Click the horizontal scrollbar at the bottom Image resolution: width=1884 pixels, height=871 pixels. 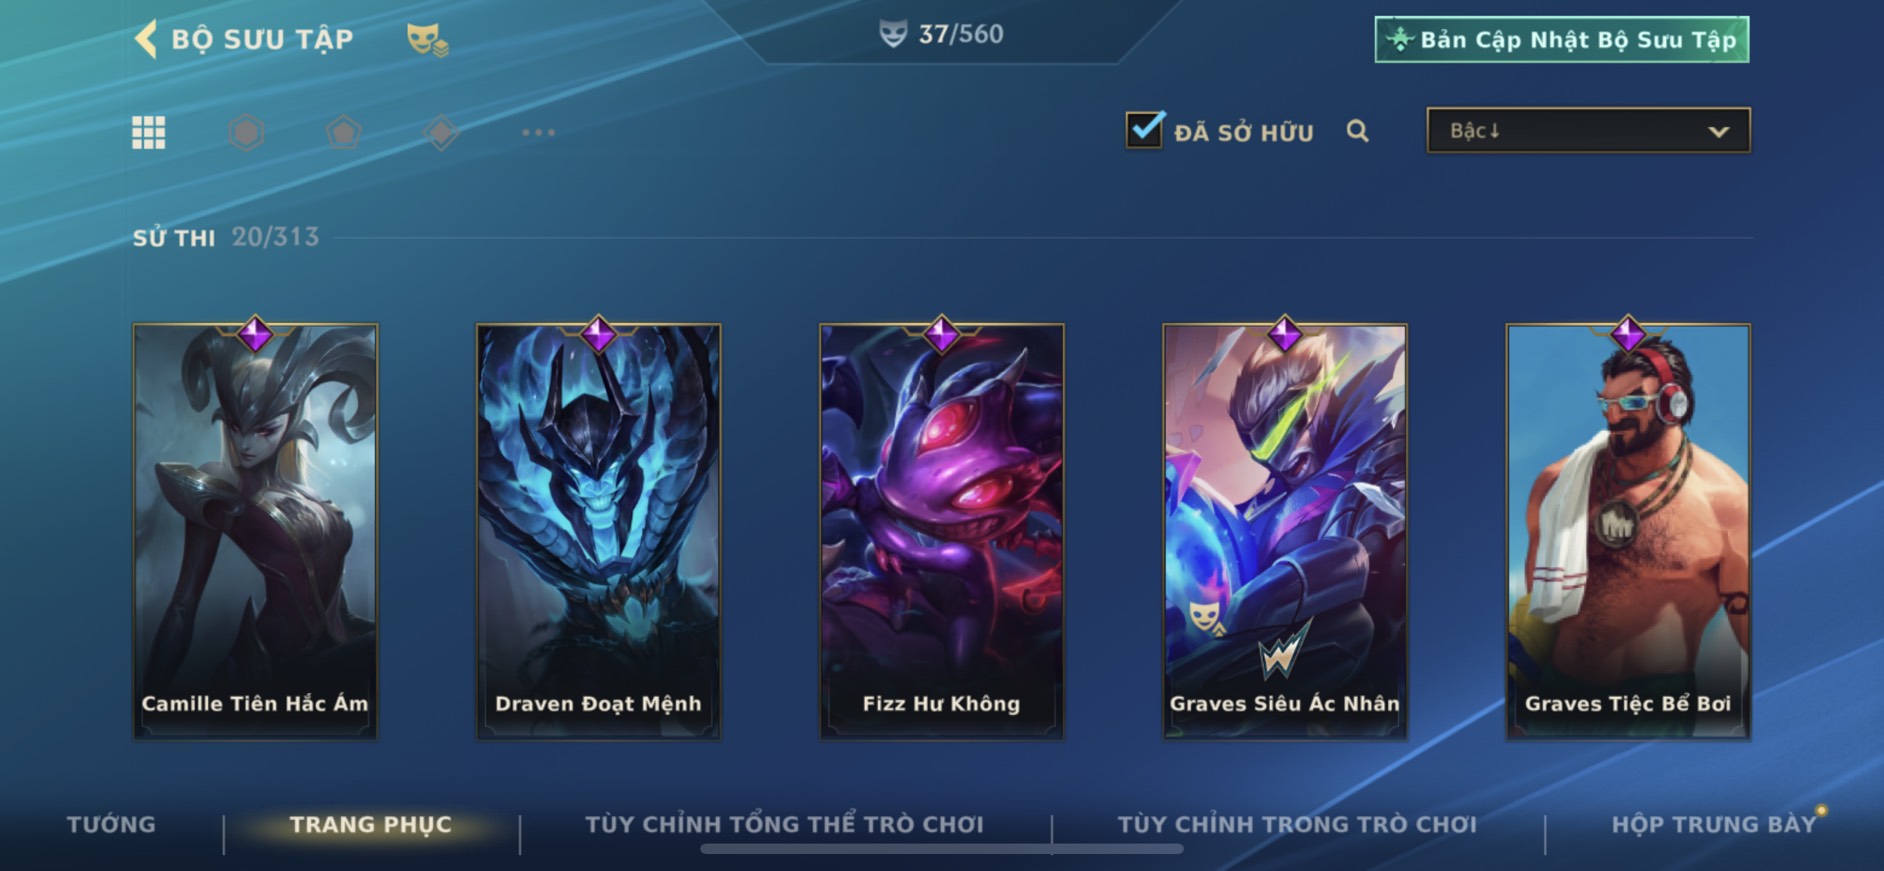click(942, 849)
